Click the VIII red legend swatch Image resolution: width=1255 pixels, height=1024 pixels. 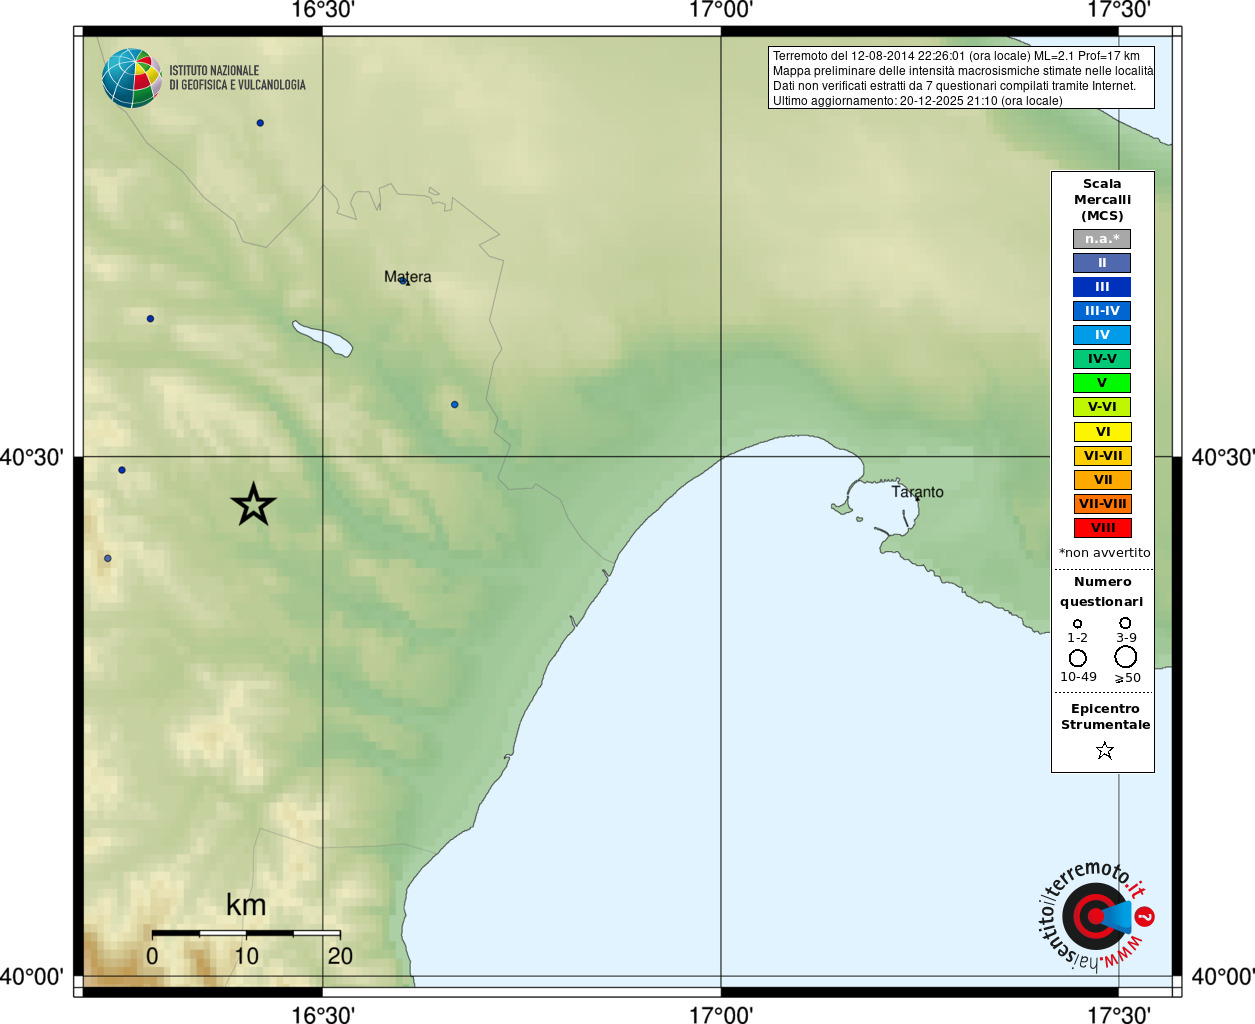pyautogui.click(x=1102, y=528)
